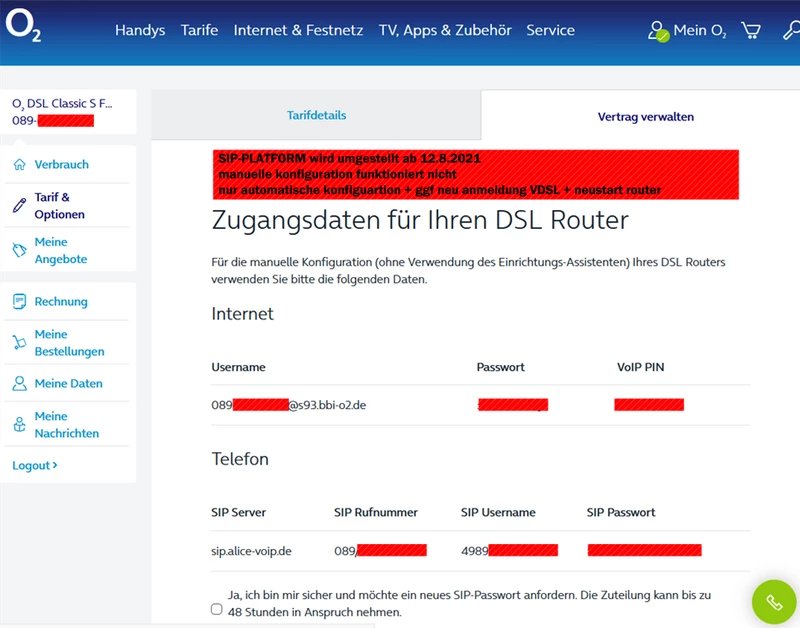
Task: Open Meine Daten in sidebar
Action: [68, 384]
